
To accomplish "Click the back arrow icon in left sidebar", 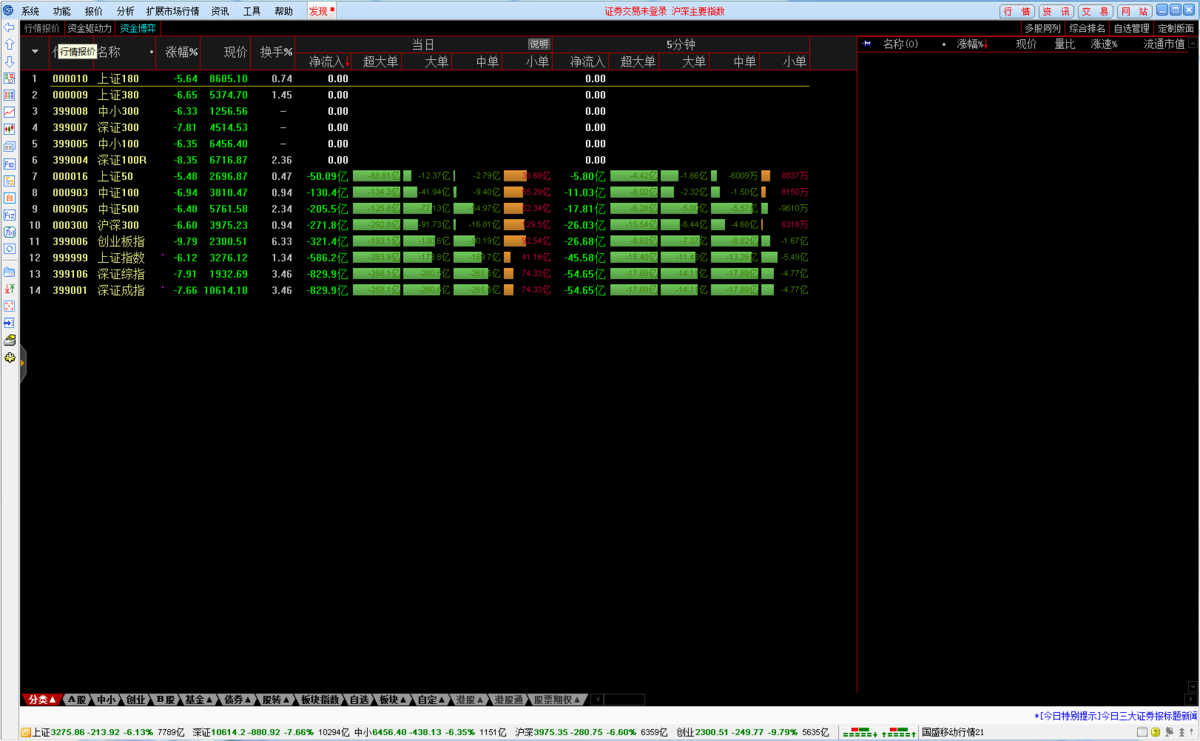I will [x=9, y=28].
